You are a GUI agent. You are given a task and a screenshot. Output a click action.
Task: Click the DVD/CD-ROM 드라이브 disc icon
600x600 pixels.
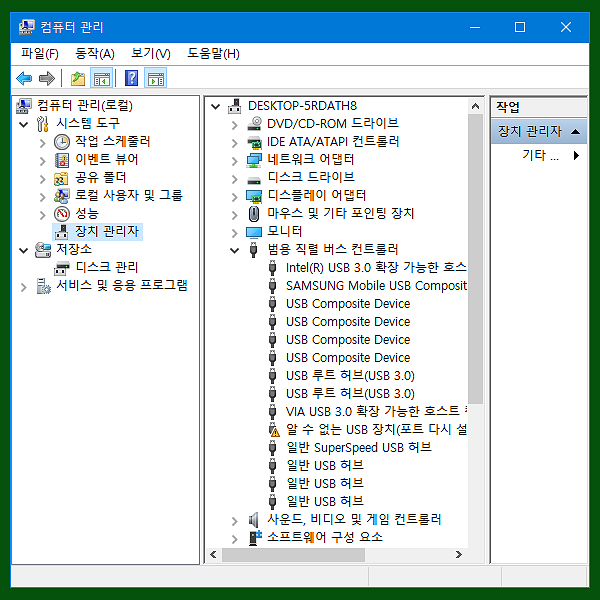point(254,124)
